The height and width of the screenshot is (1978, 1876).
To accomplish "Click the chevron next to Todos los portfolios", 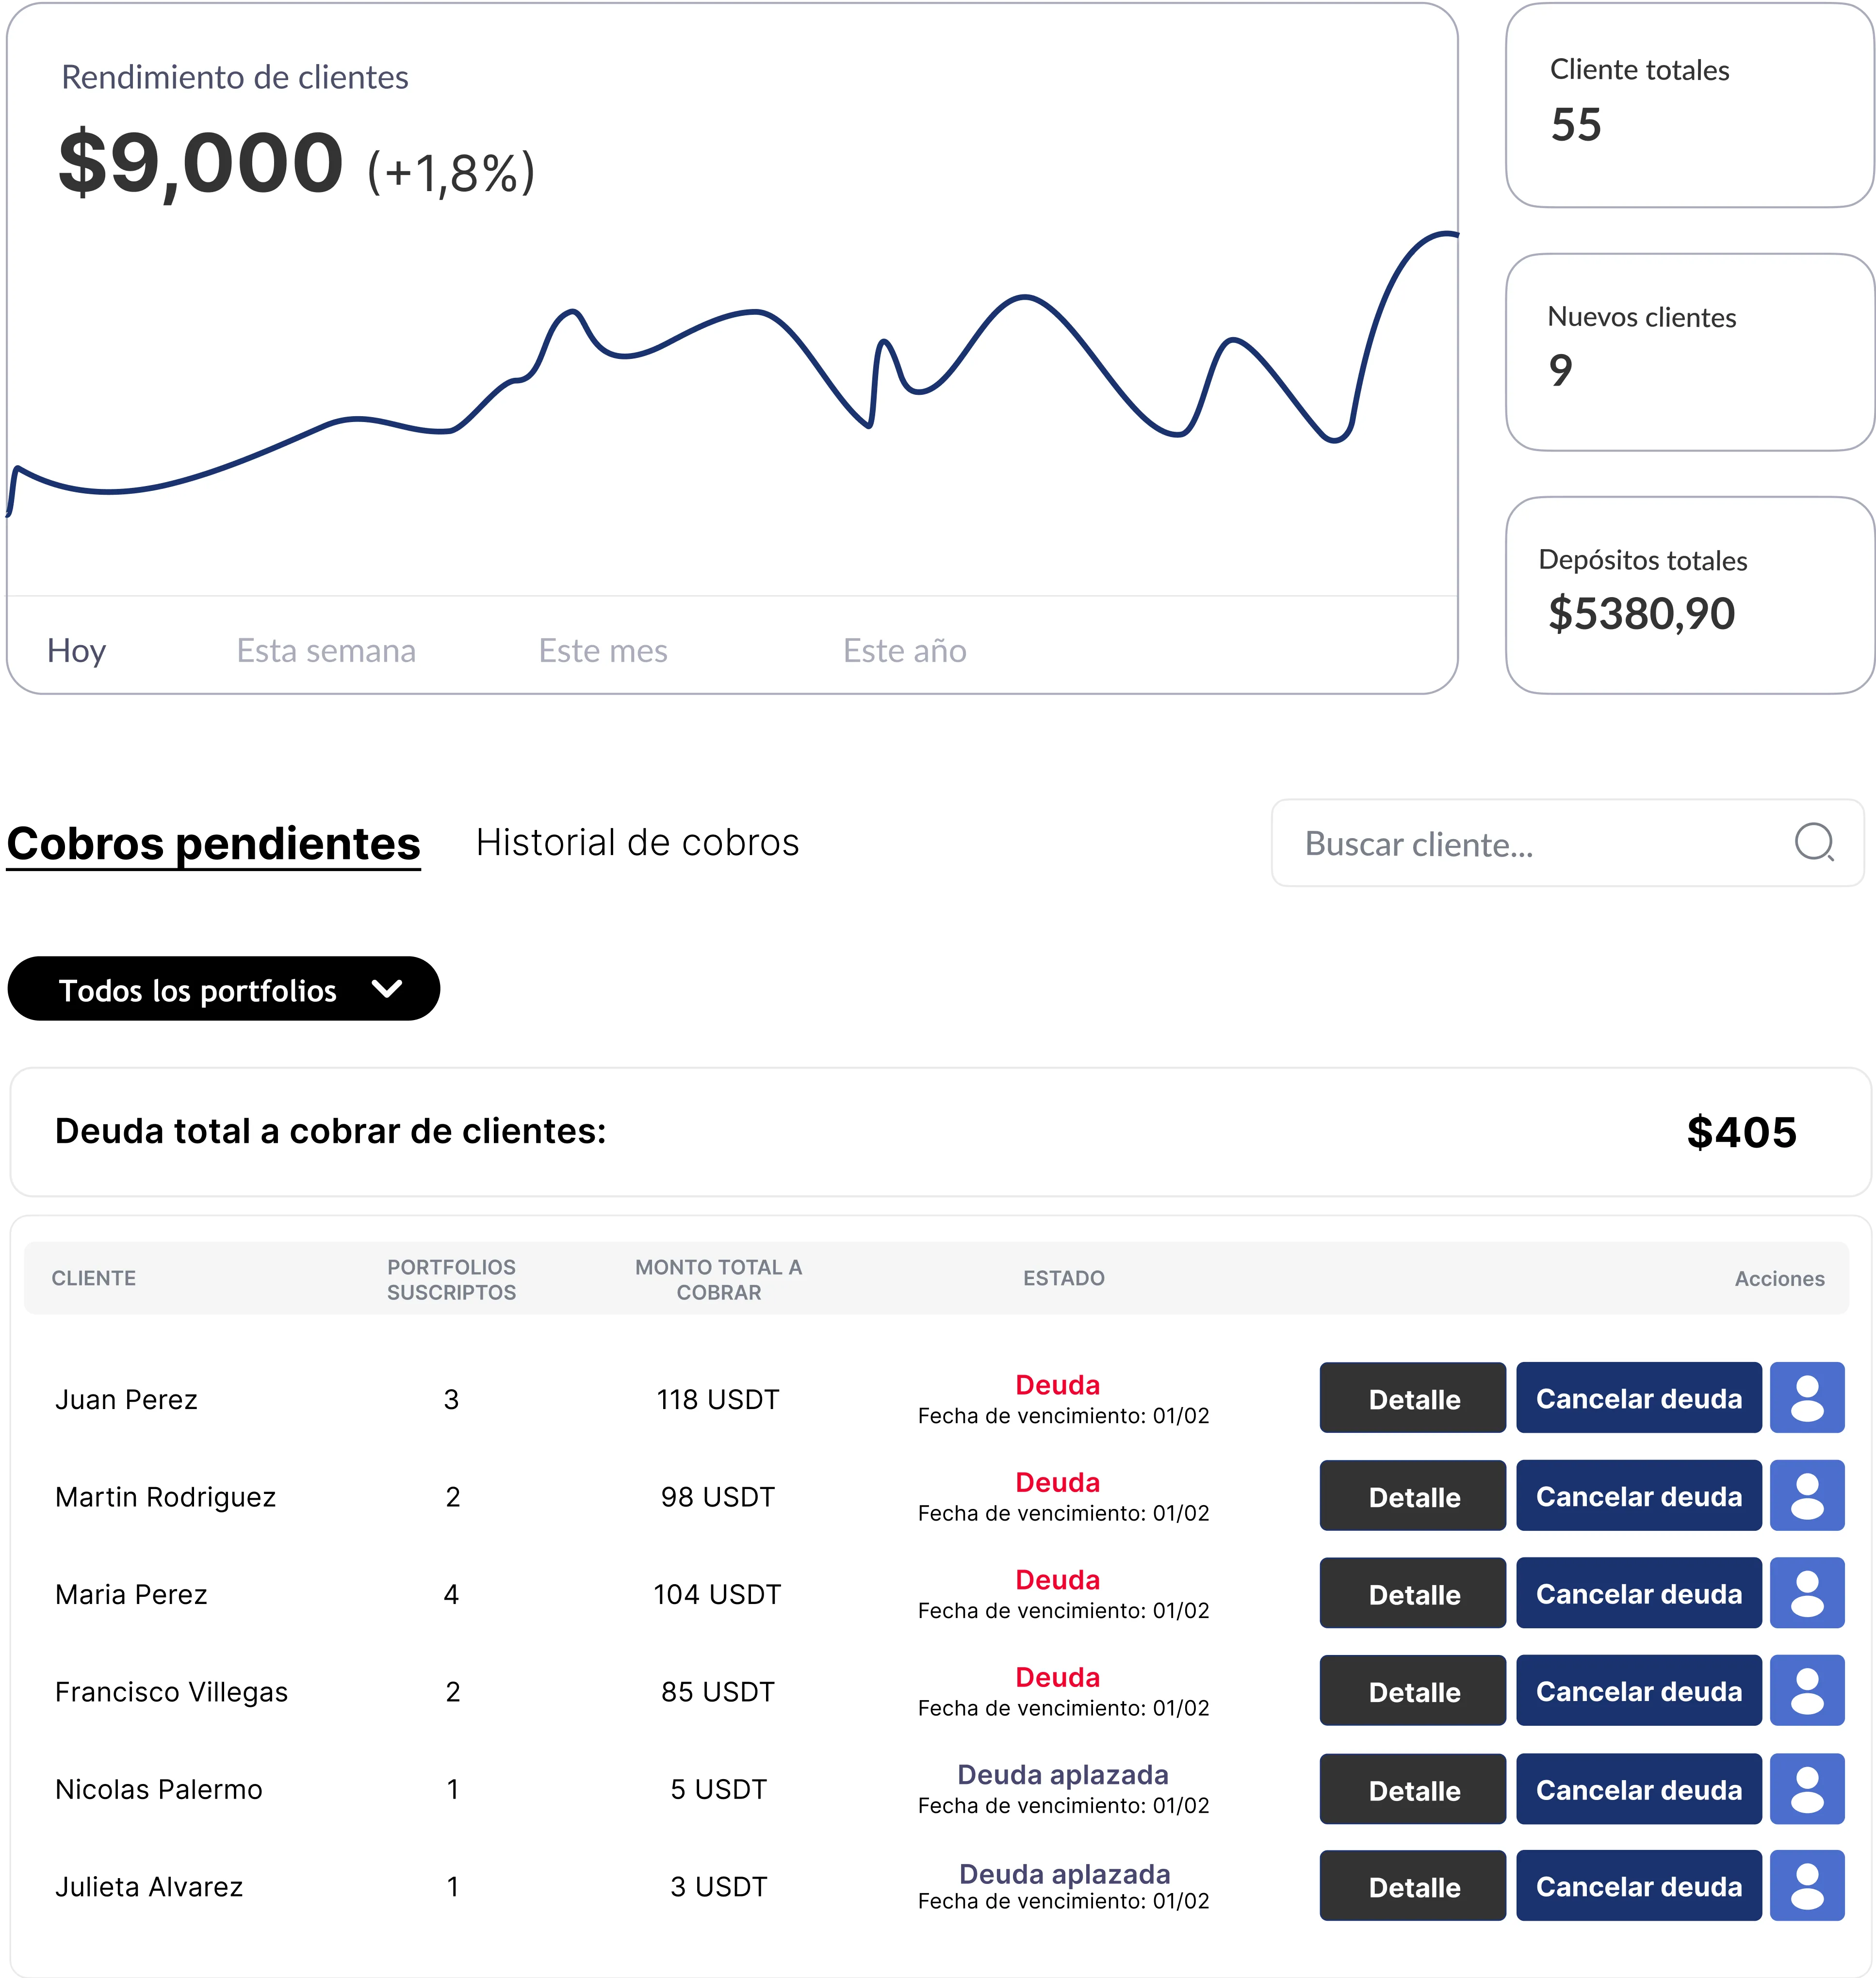I will tap(387, 989).
